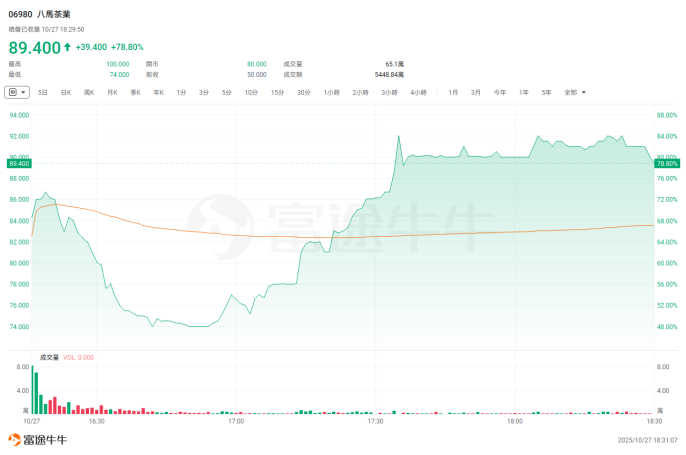686x455 pixels.
Task: Click the 富途牛牛 logo at bottom left
Action: pos(40,439)
